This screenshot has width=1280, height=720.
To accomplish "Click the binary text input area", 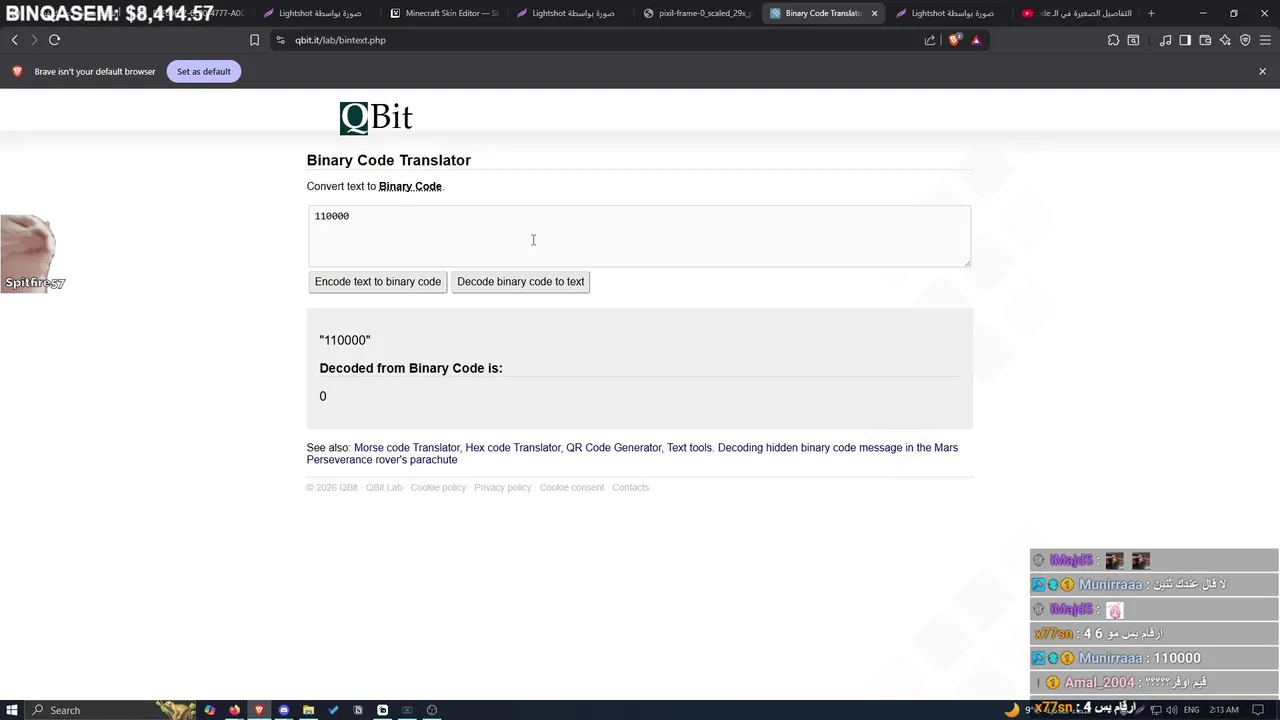I will [x=639, y=236].
